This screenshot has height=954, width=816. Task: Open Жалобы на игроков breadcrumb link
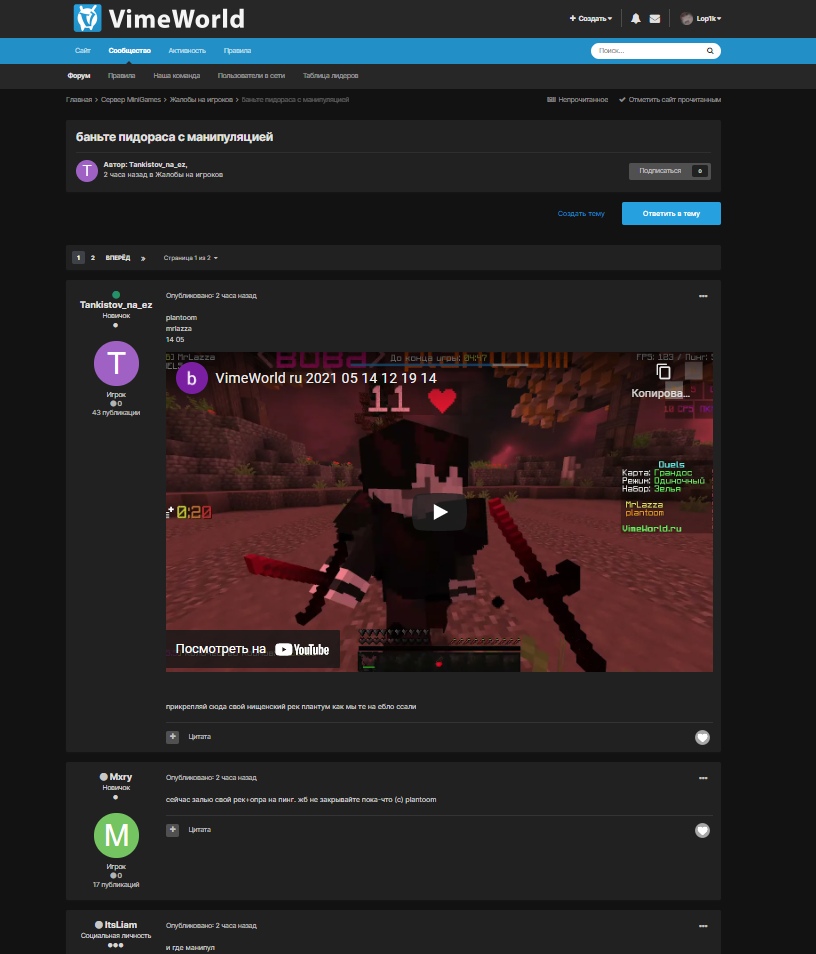[x=201, y=100]
